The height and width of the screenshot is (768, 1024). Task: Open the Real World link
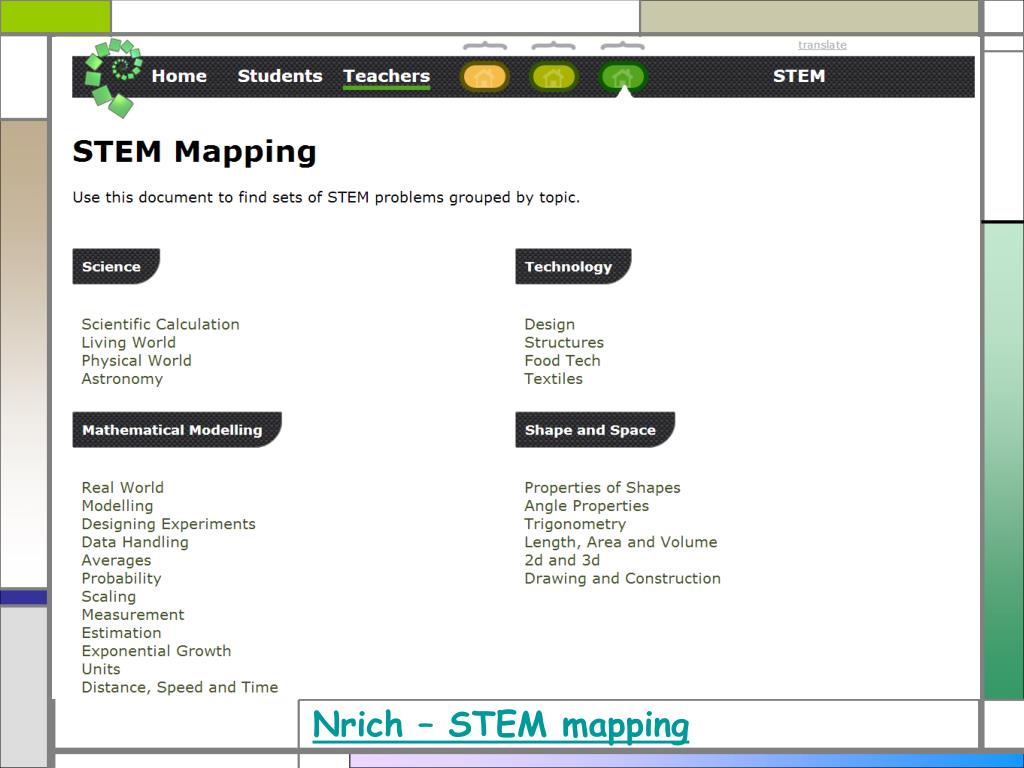click(x=123, y=488)
